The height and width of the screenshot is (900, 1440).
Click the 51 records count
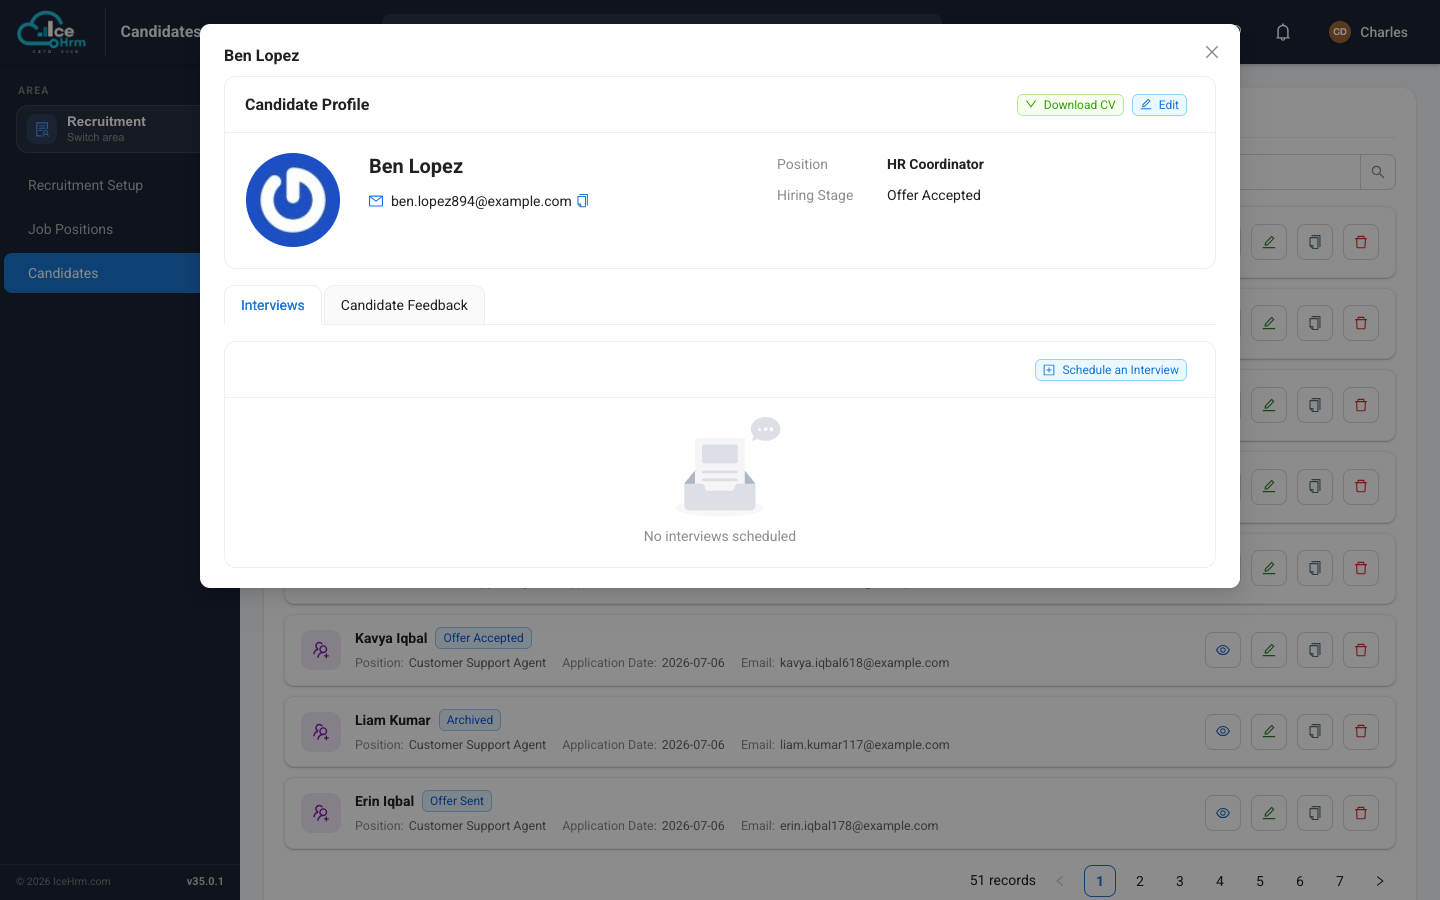point(1003,881)
